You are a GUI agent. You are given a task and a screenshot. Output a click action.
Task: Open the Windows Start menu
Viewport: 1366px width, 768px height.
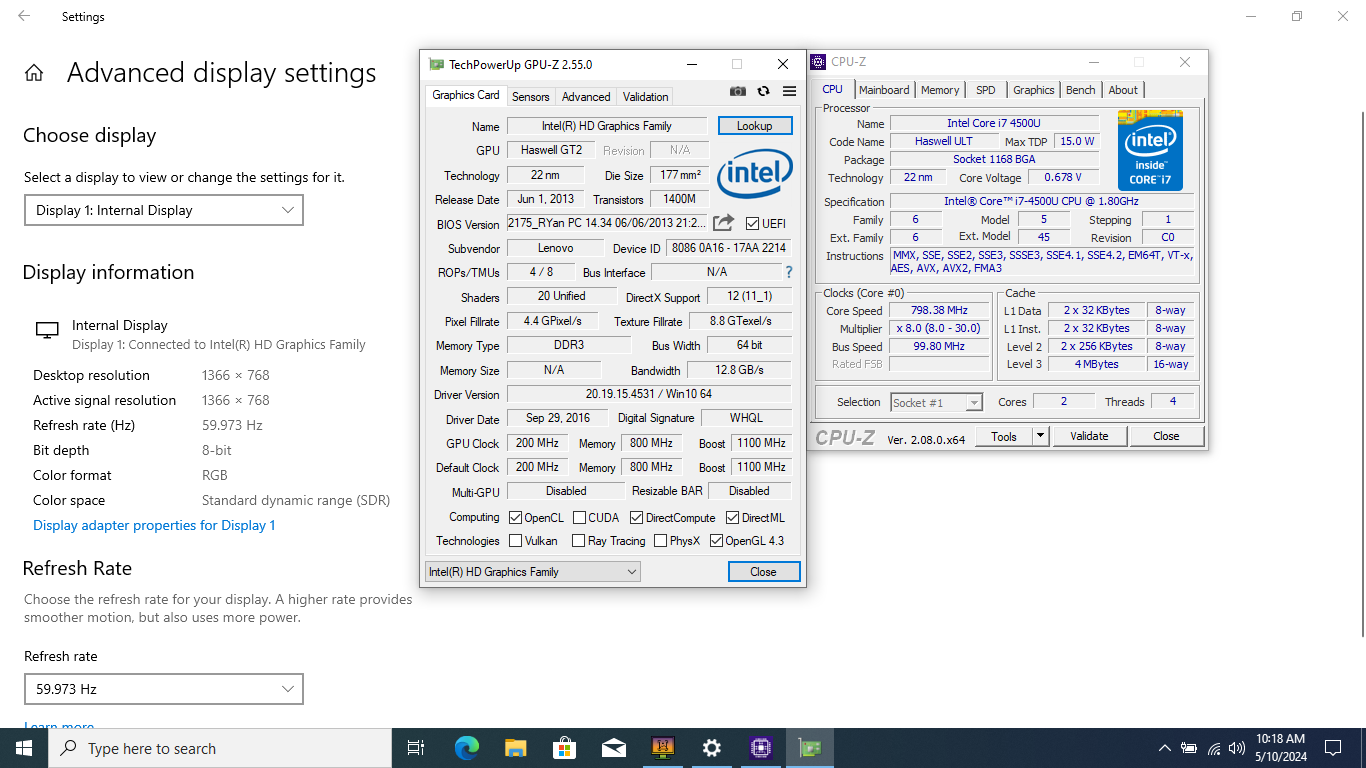click(23, 748)
